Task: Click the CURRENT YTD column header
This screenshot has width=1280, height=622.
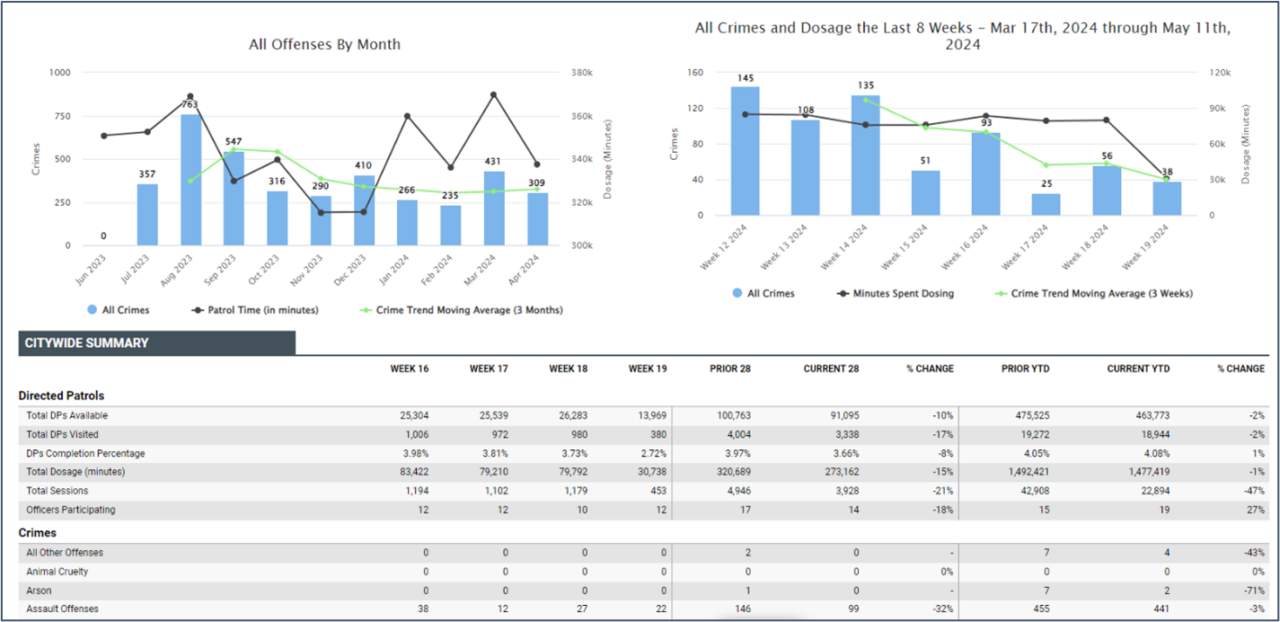Action: tap(1138, 369)
